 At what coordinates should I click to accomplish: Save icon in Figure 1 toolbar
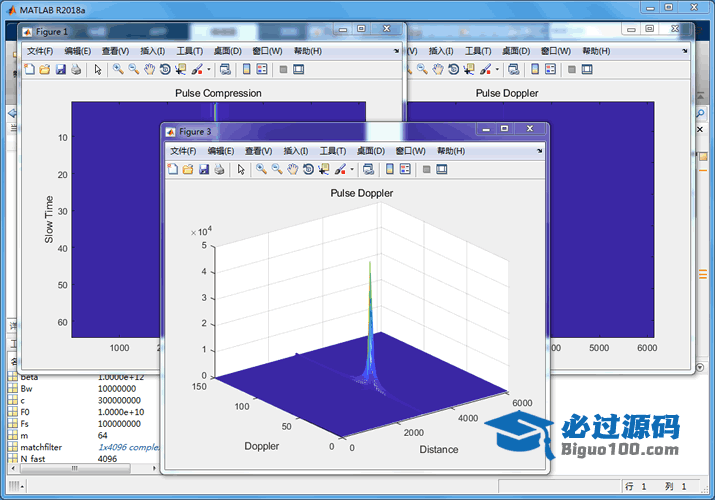61,69
